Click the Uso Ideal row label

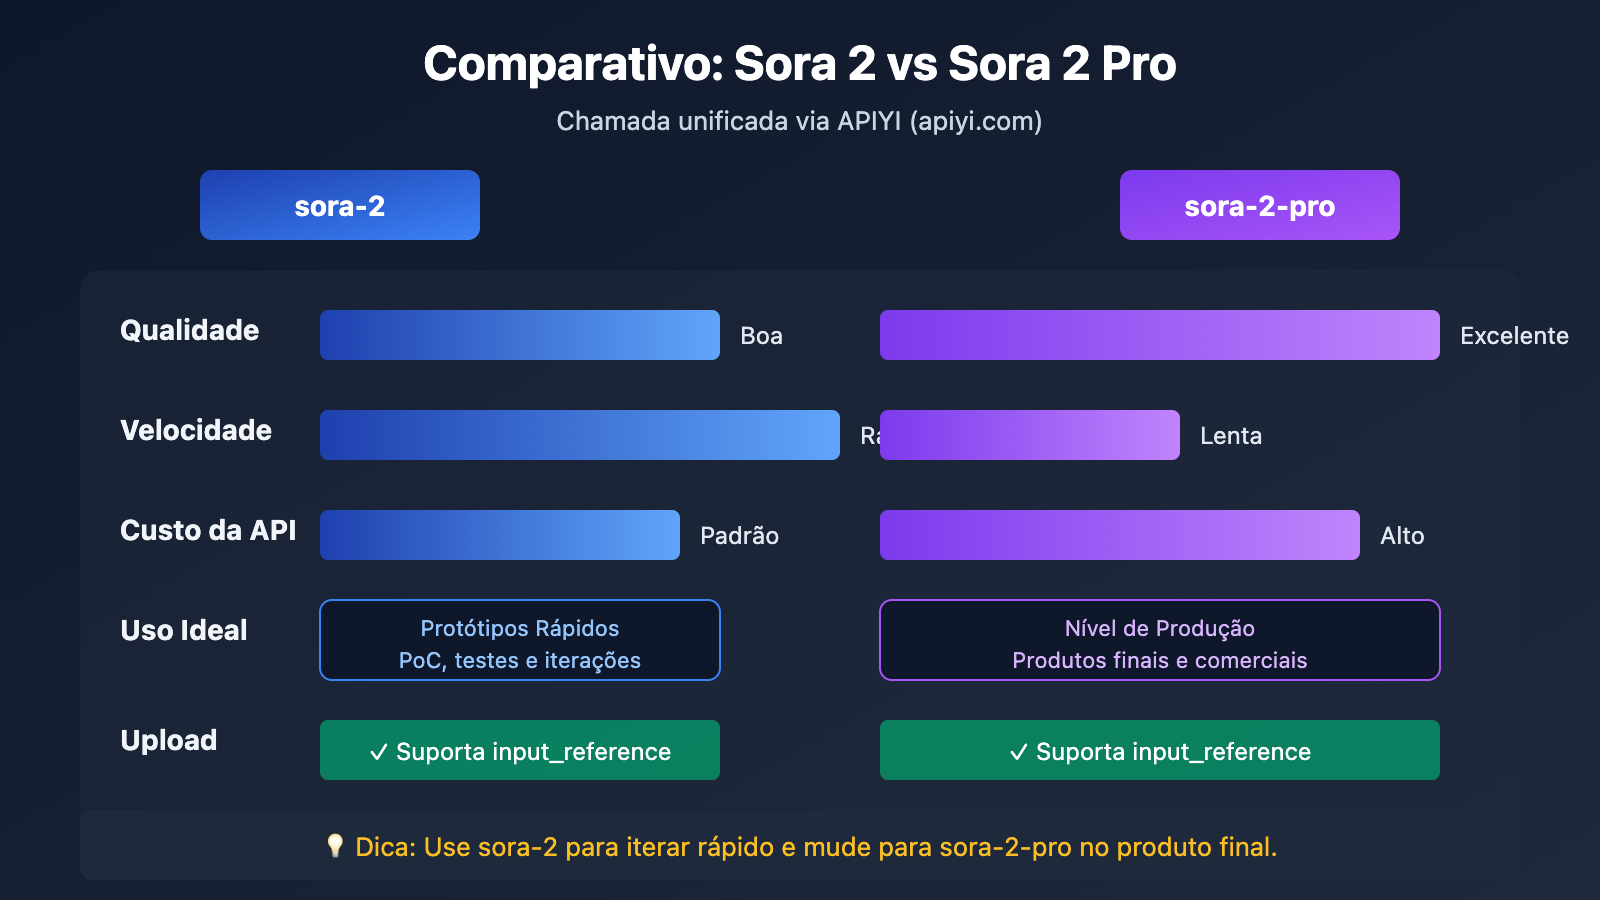(x=184, y=630)
